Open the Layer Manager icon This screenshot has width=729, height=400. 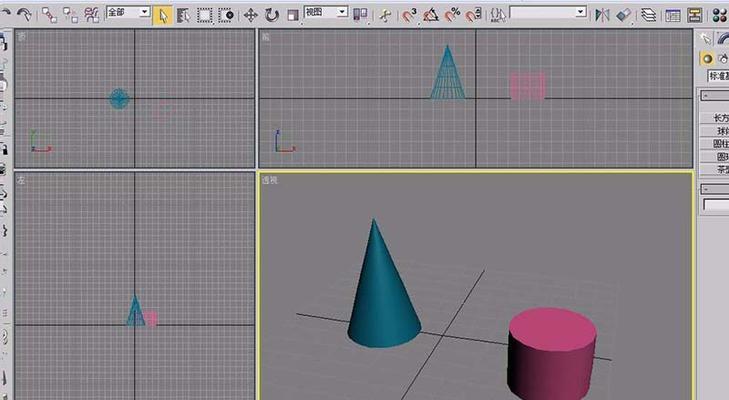click(648, 15)
